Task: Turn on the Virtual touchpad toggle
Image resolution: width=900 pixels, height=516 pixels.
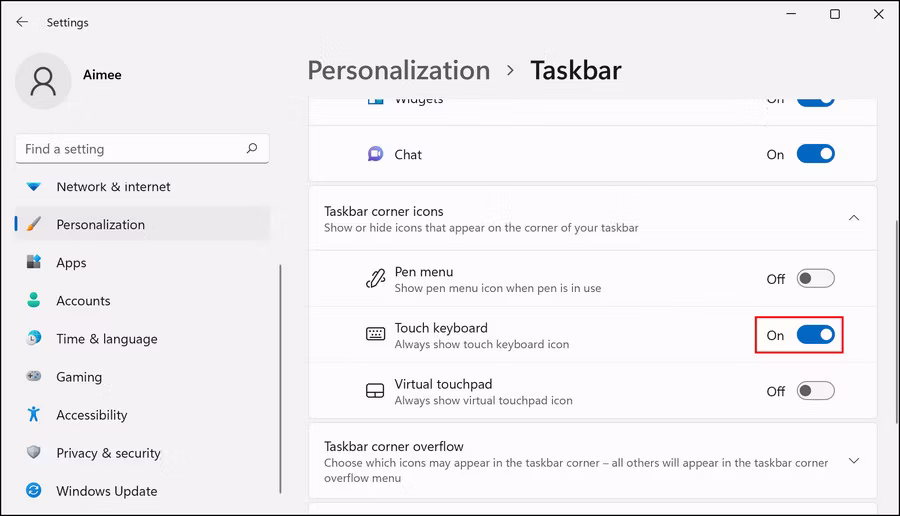Action: (815, 391)
